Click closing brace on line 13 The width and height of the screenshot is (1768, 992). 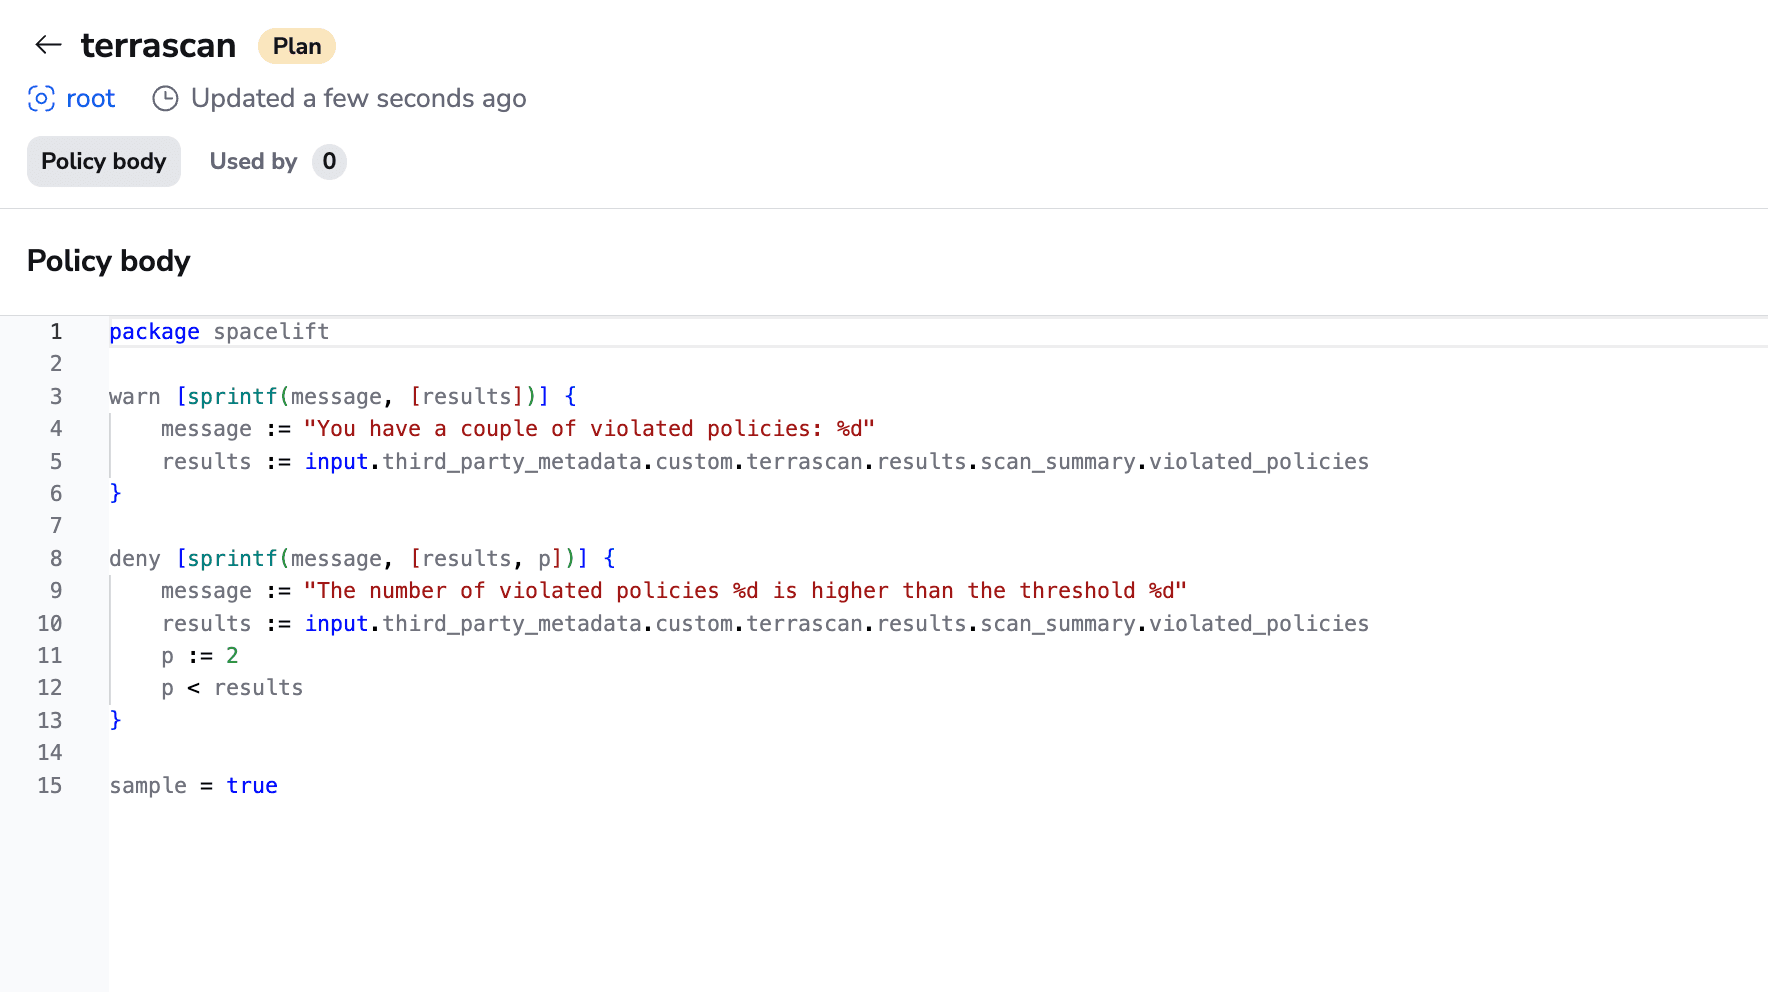click(x=115, y=720)
